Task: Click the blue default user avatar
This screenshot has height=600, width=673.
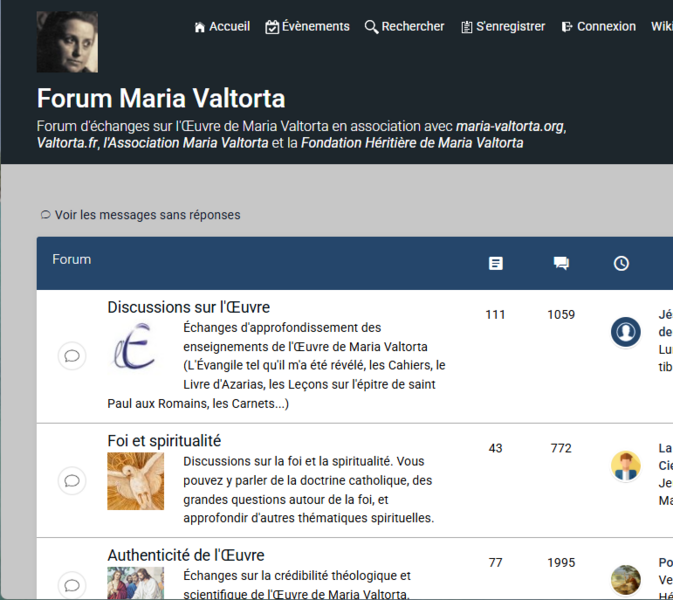Action: coord(626,332)
